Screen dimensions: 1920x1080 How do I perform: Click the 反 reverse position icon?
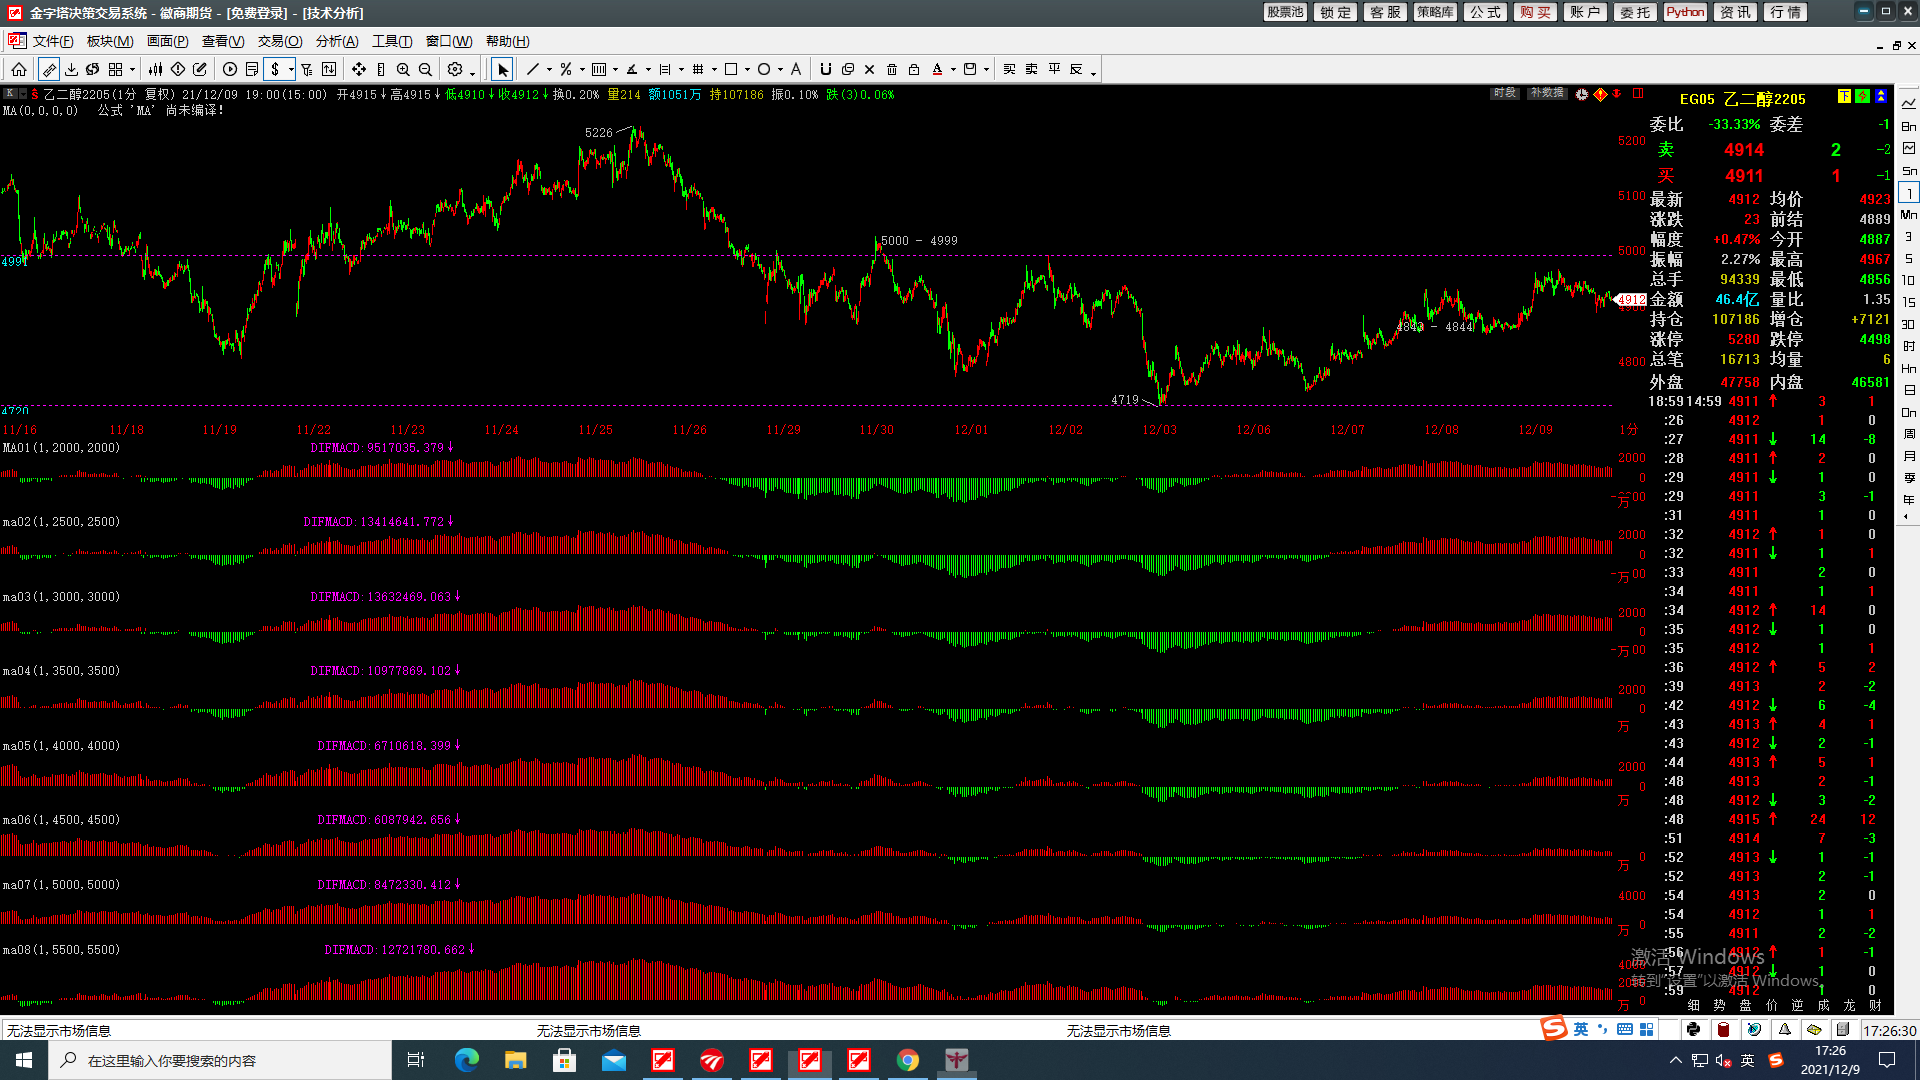click(x=1075, y=69)
